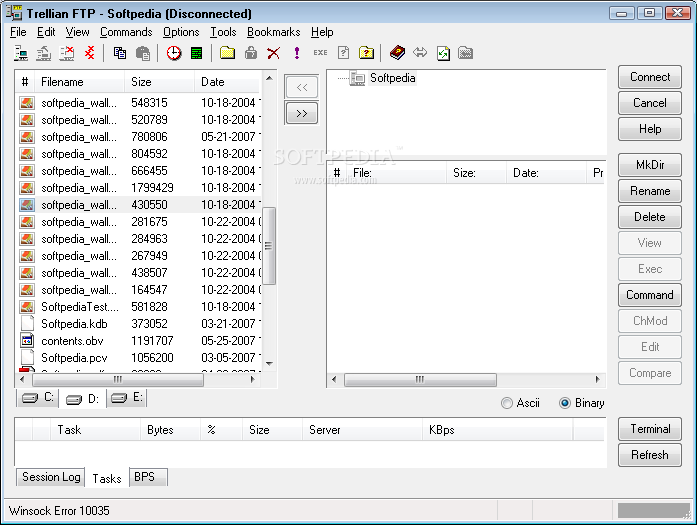The height and width of the screenshot is (525, 697).
Task: Click the Cancel button
Action: point(649,103)
